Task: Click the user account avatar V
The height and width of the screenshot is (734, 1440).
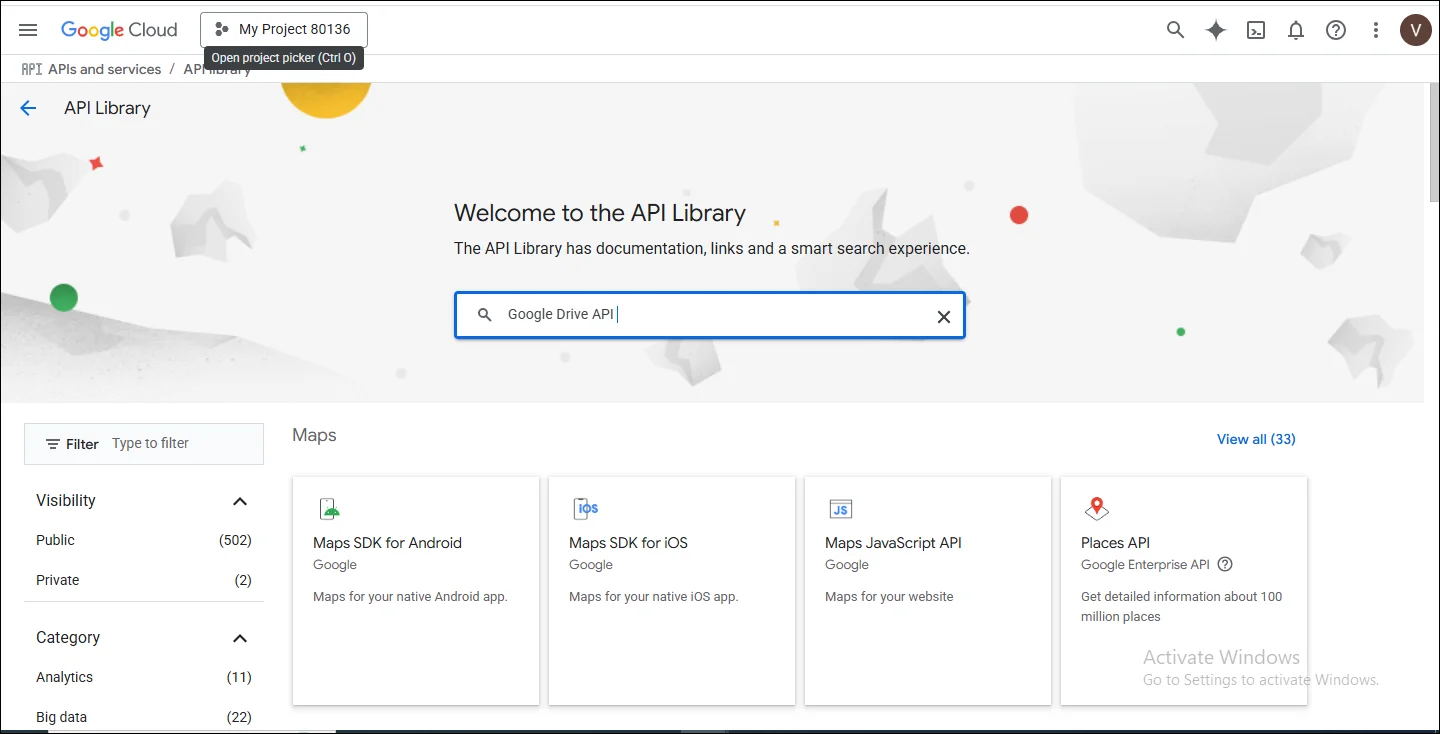Action: click(x=1416, y=30)
